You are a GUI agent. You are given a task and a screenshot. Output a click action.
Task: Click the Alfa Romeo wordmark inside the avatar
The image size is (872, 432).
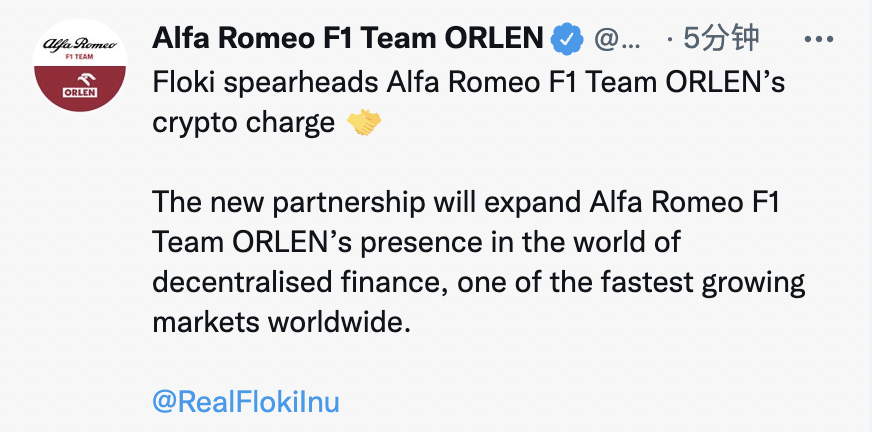click(x=78, y=46)
